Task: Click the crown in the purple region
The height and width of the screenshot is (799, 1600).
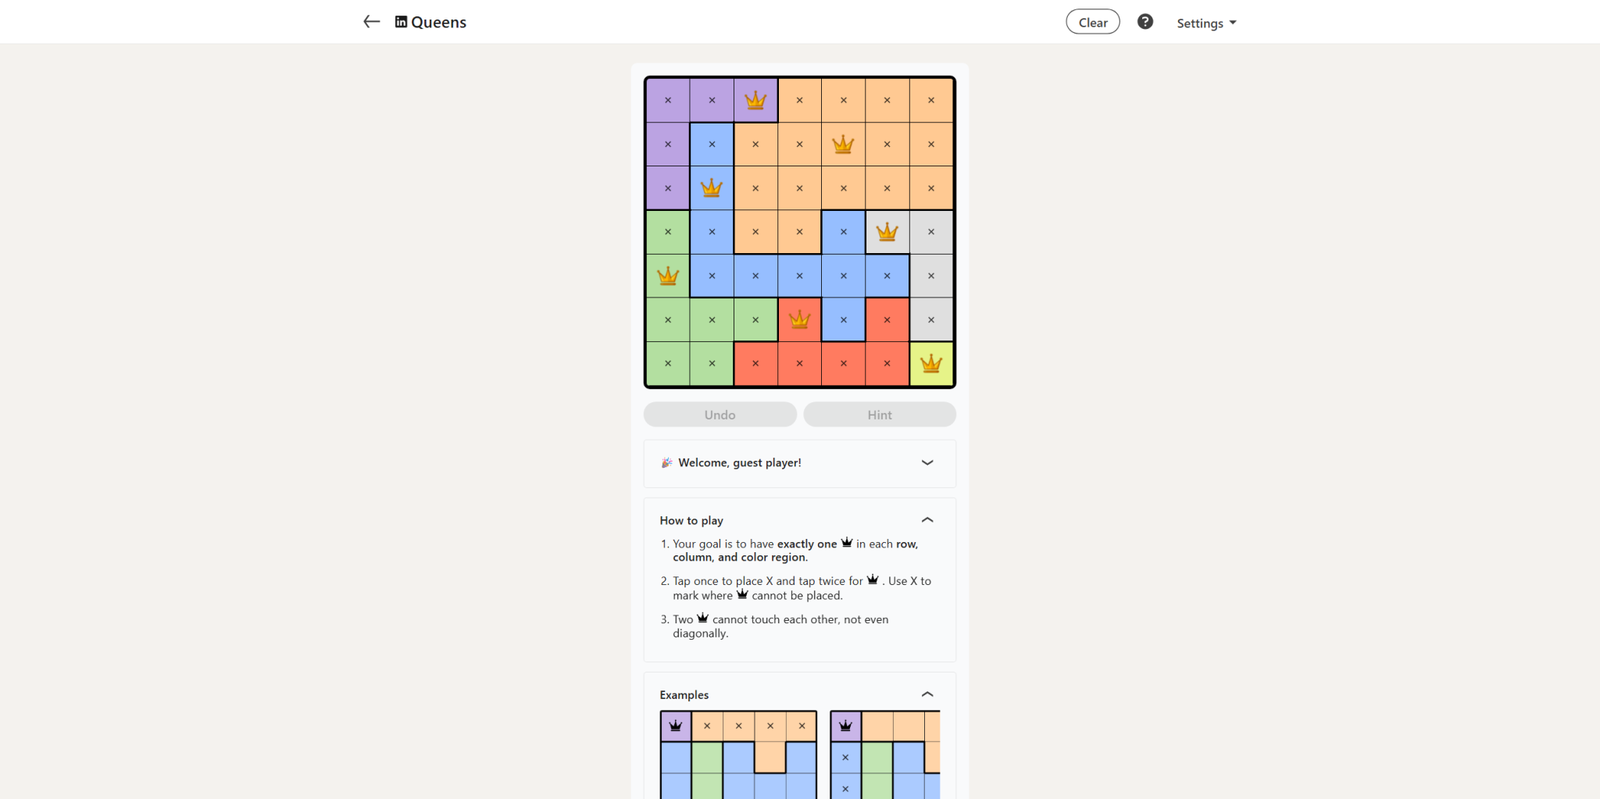Action: coord(756,100)
